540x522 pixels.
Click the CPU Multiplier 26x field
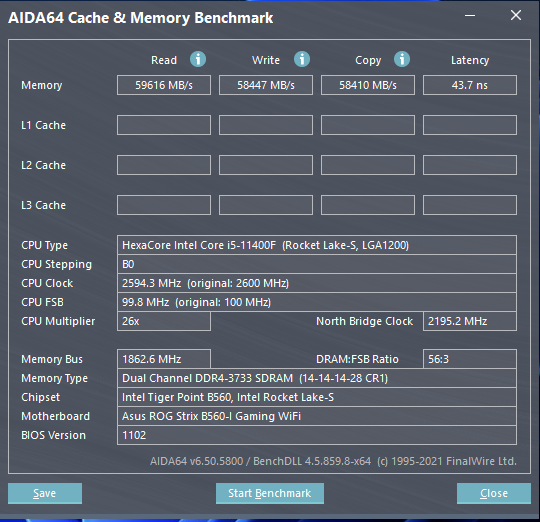pos(164,321)
